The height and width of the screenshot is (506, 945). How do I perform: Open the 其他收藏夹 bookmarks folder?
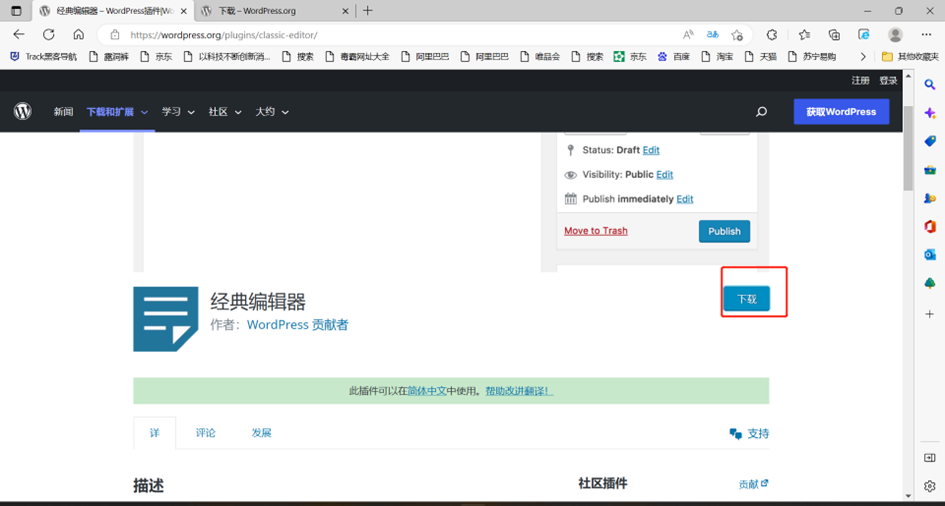[910, 57]
